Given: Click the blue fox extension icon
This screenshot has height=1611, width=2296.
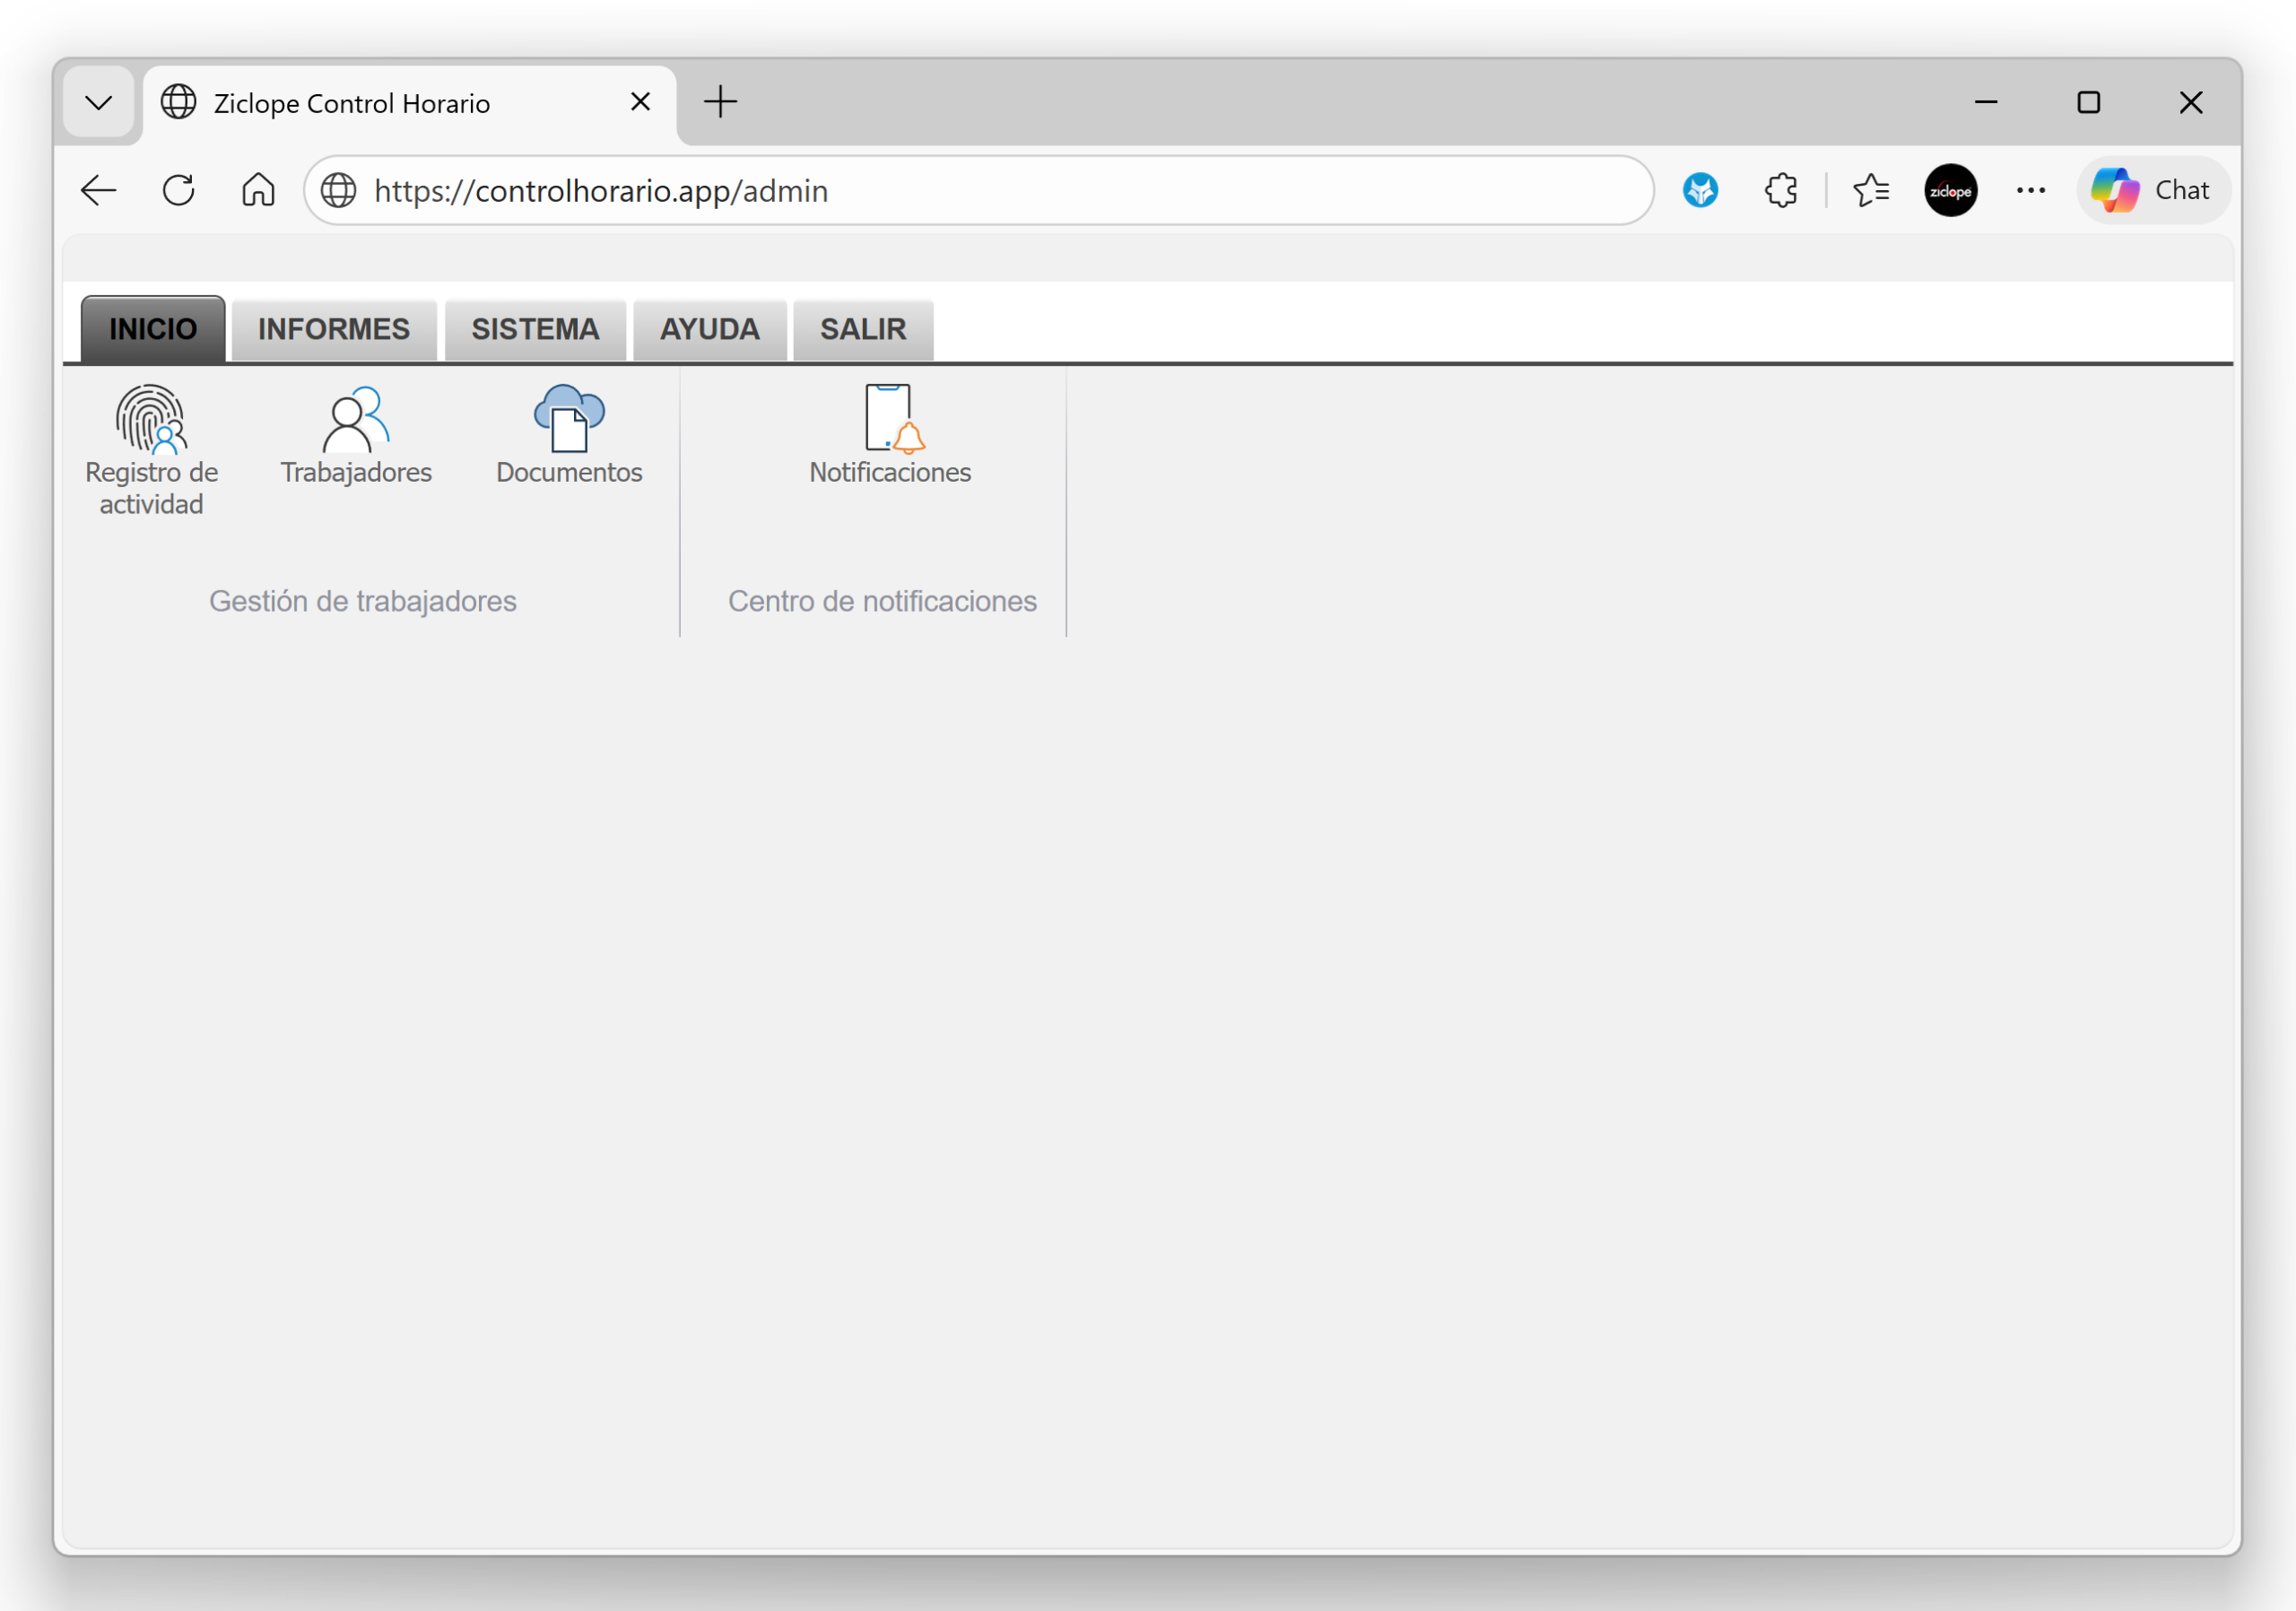Looking at the screenshot, I should point(1701,190).
